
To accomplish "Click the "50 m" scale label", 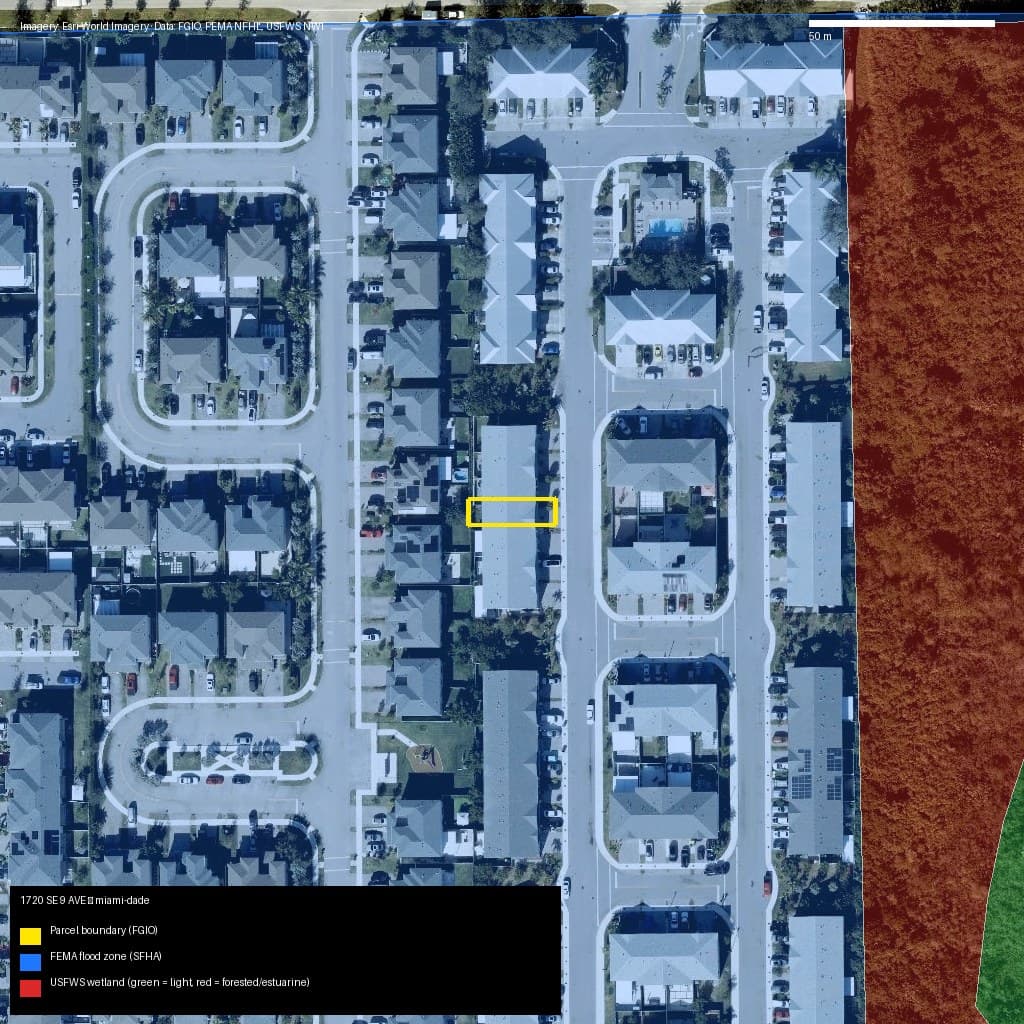I will pos(820,36).
